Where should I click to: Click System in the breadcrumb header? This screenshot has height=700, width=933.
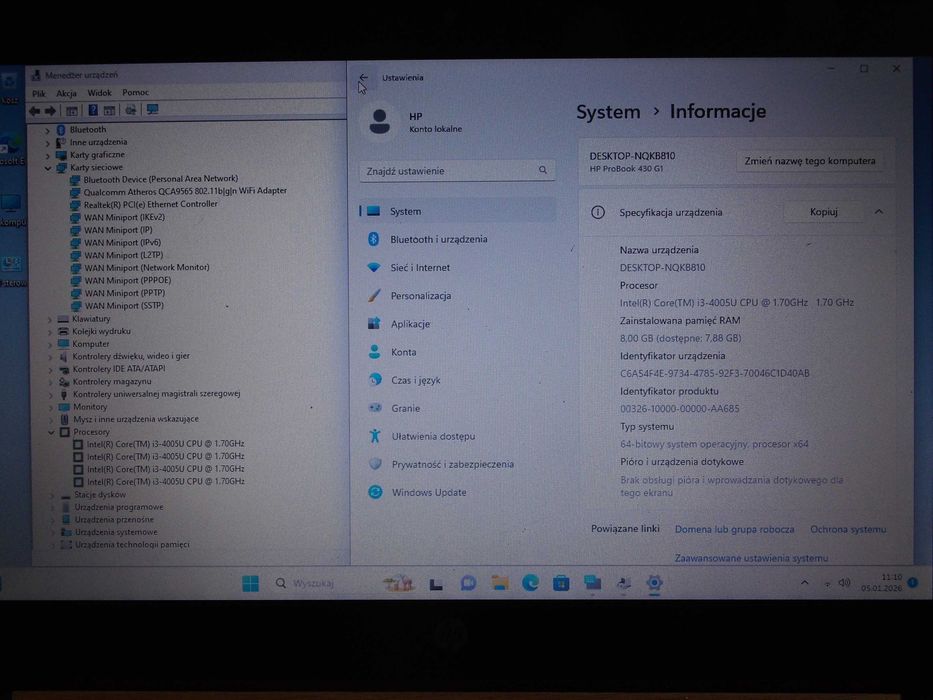608,112
